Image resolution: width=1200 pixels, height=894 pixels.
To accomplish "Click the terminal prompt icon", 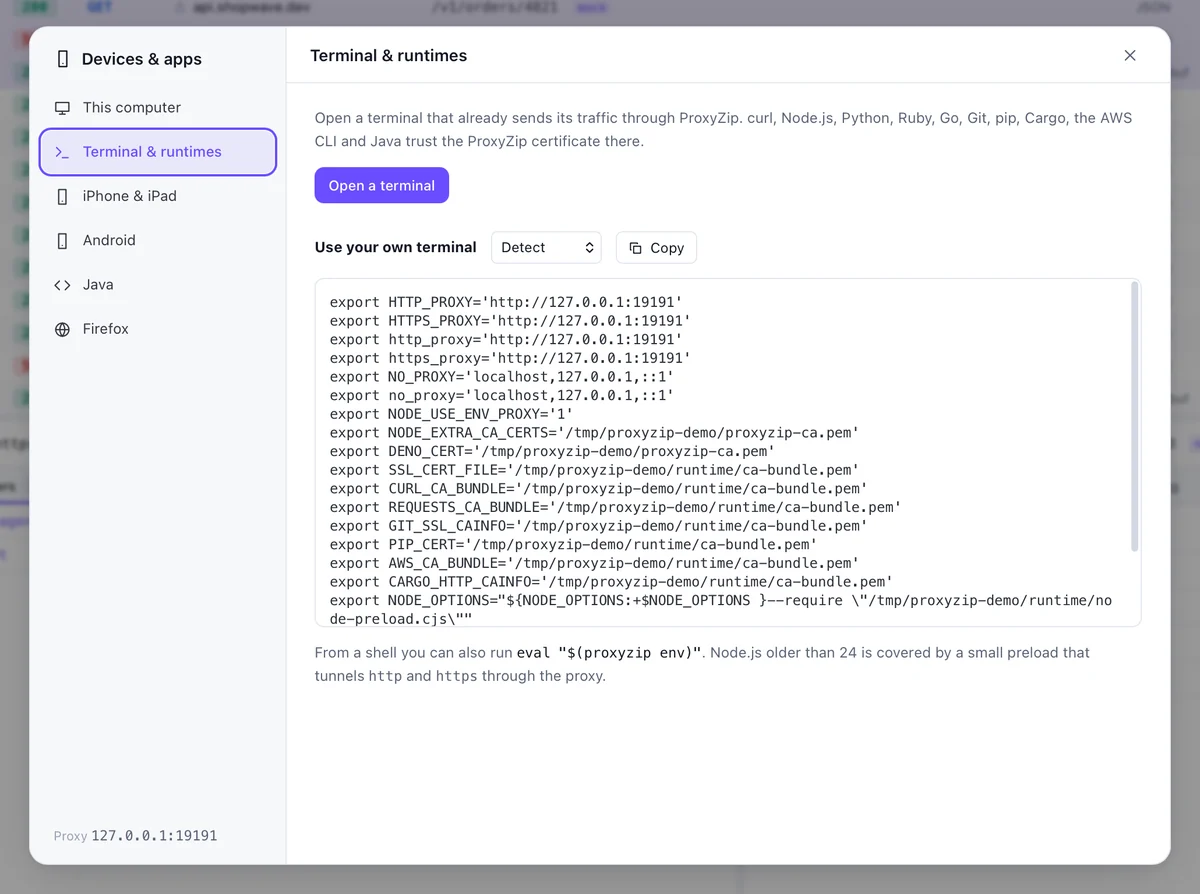I will click(x=62, y=152).
